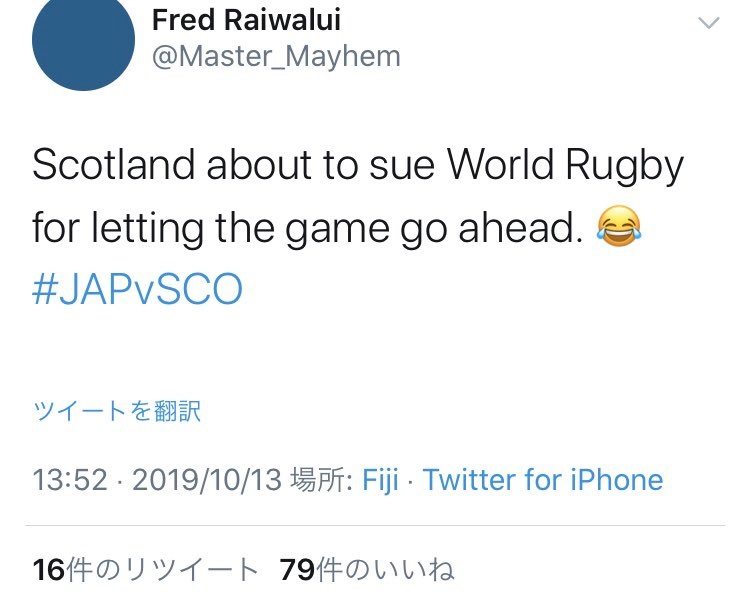744x613 pixels.
Task: Open the Fiji location link
Action: pos(380,480)
